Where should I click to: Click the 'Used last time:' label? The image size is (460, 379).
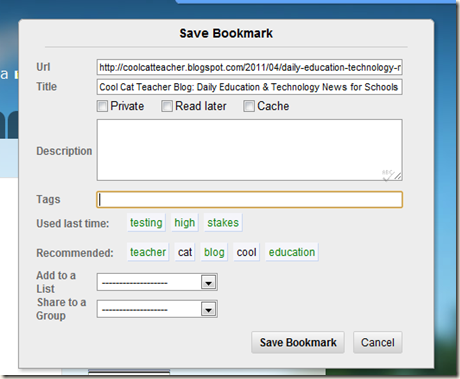[73, 223]
